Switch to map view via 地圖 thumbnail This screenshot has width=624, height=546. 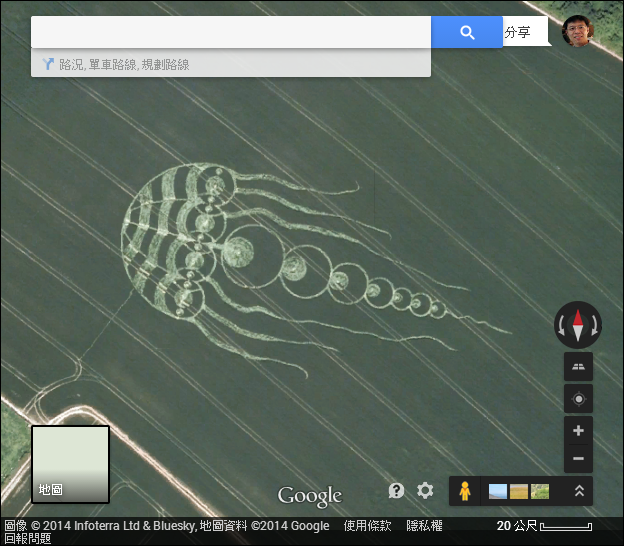click(70, 464)
